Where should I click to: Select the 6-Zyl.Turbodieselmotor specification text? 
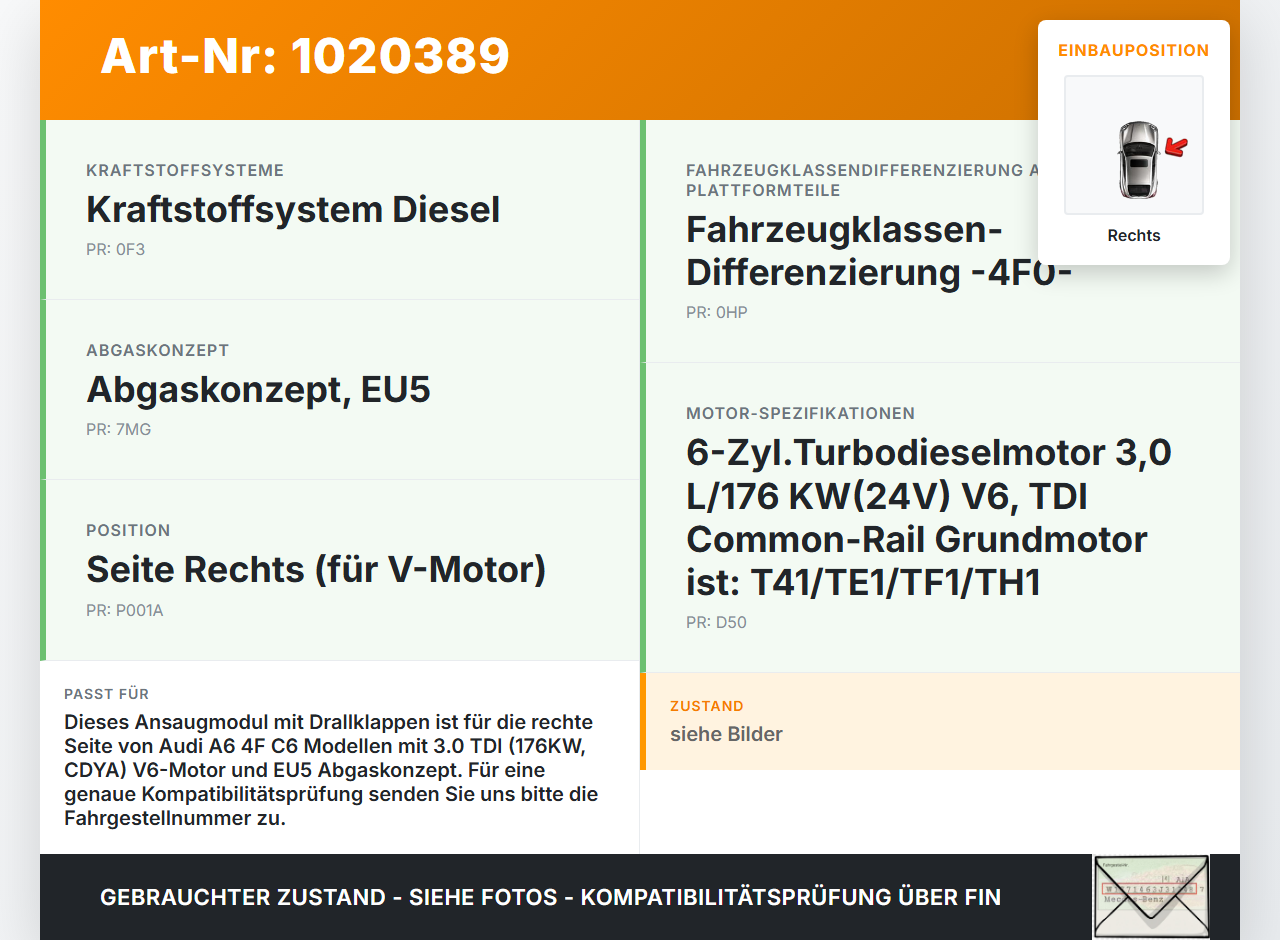point(929,517)
